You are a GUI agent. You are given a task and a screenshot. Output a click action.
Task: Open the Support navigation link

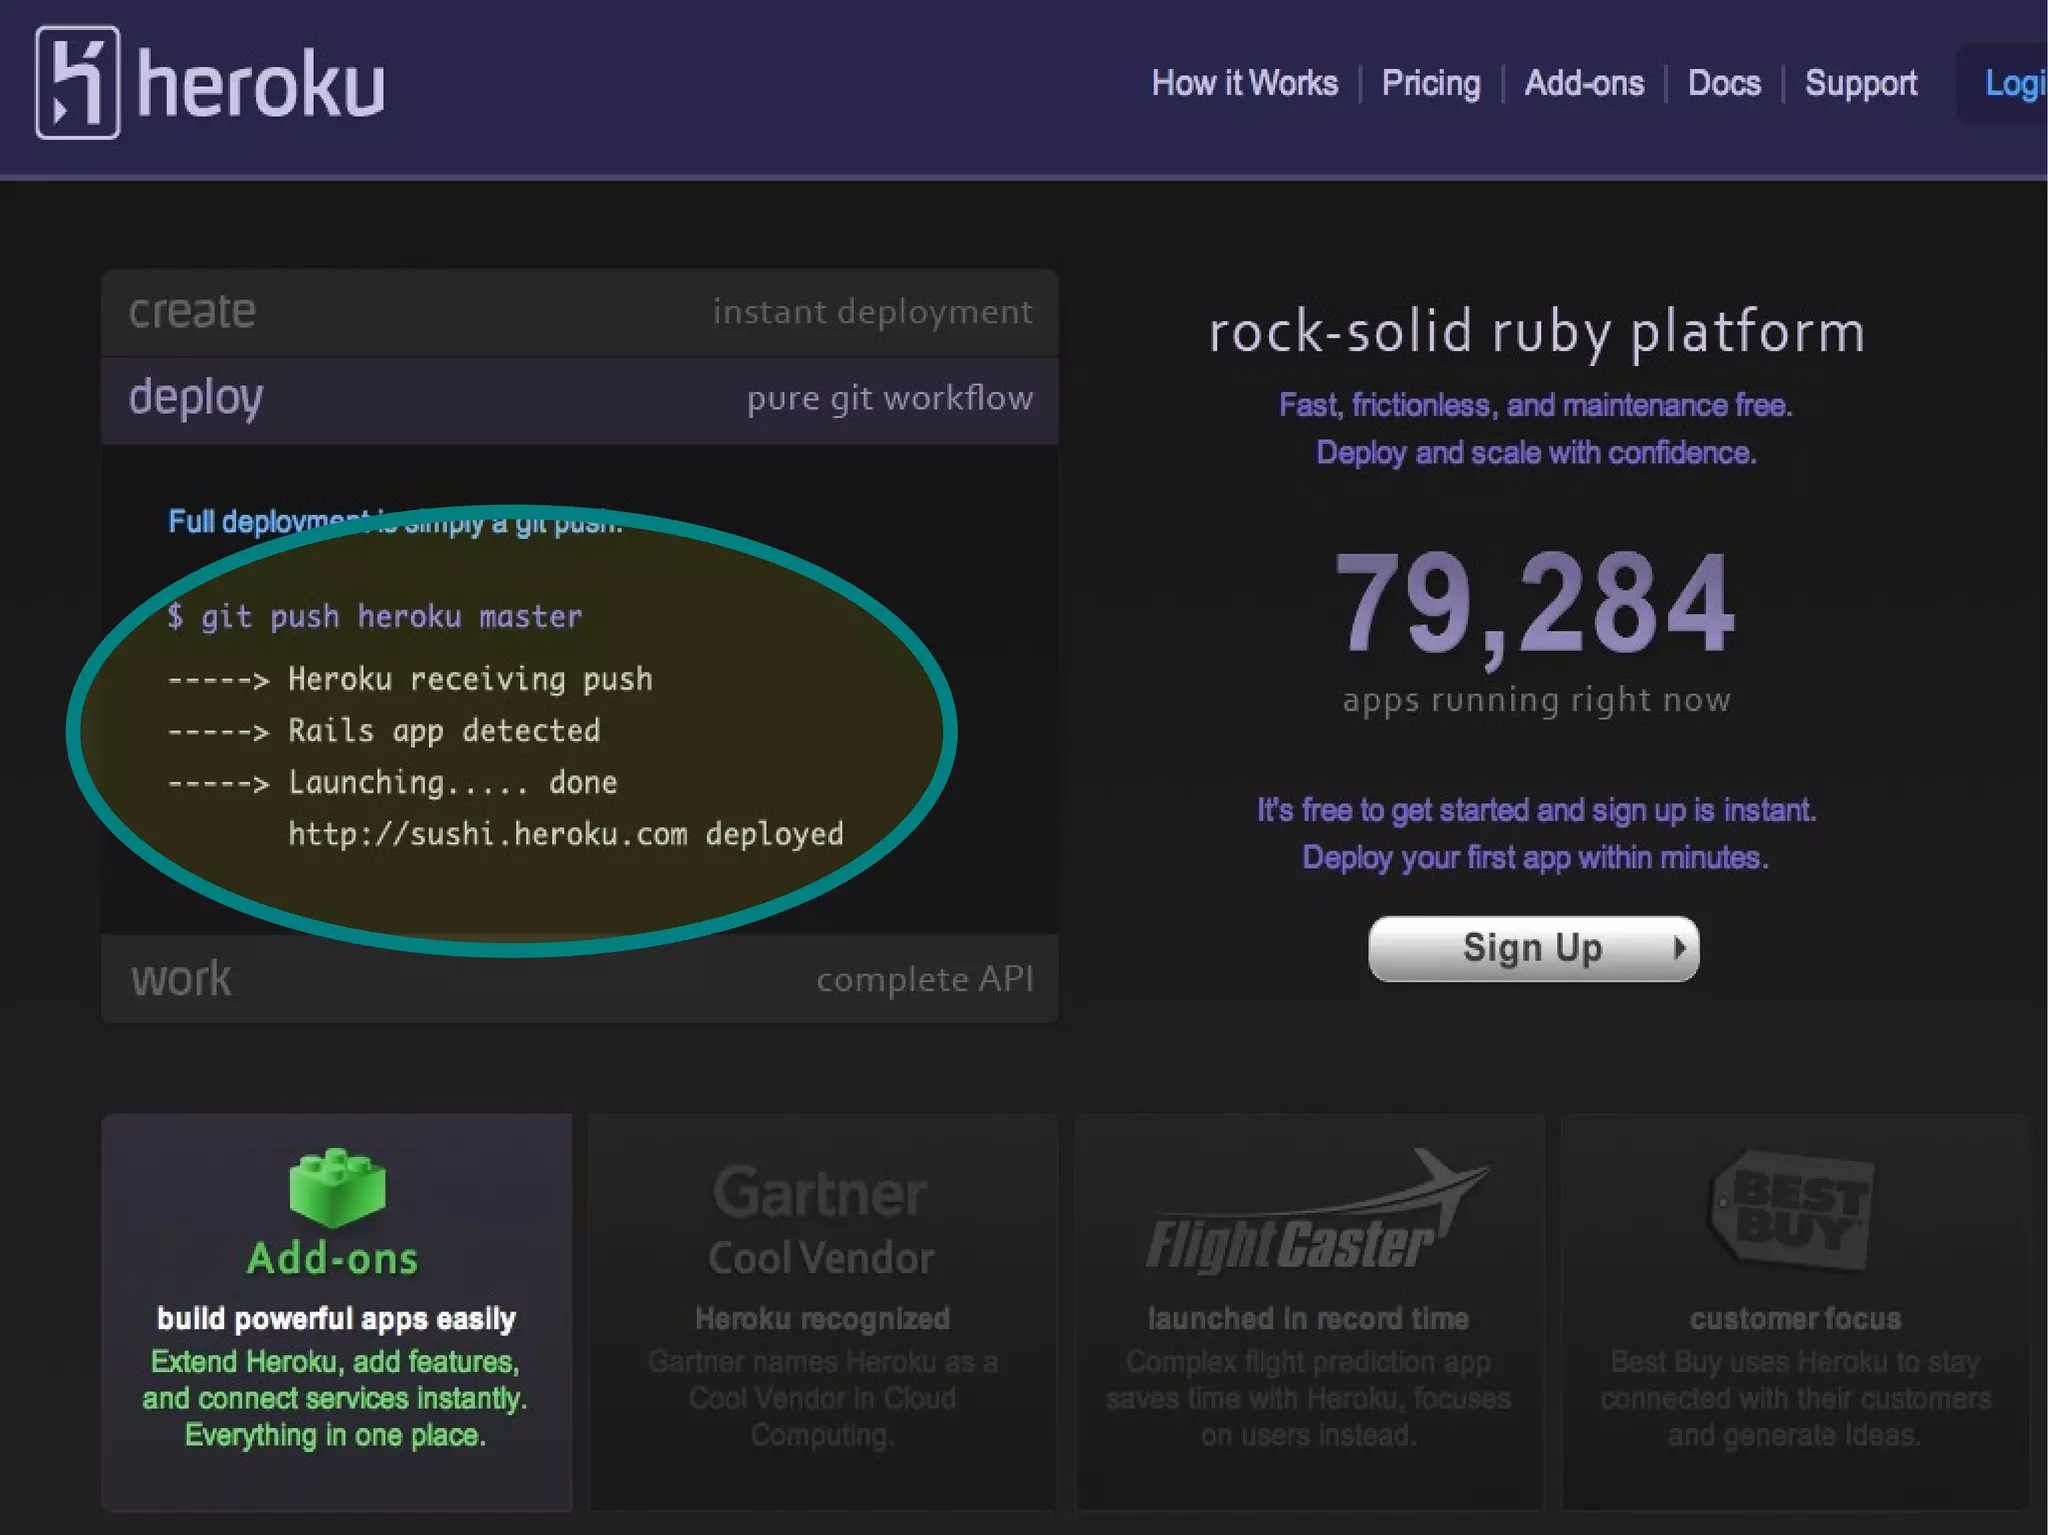[x=1860, y=83]
